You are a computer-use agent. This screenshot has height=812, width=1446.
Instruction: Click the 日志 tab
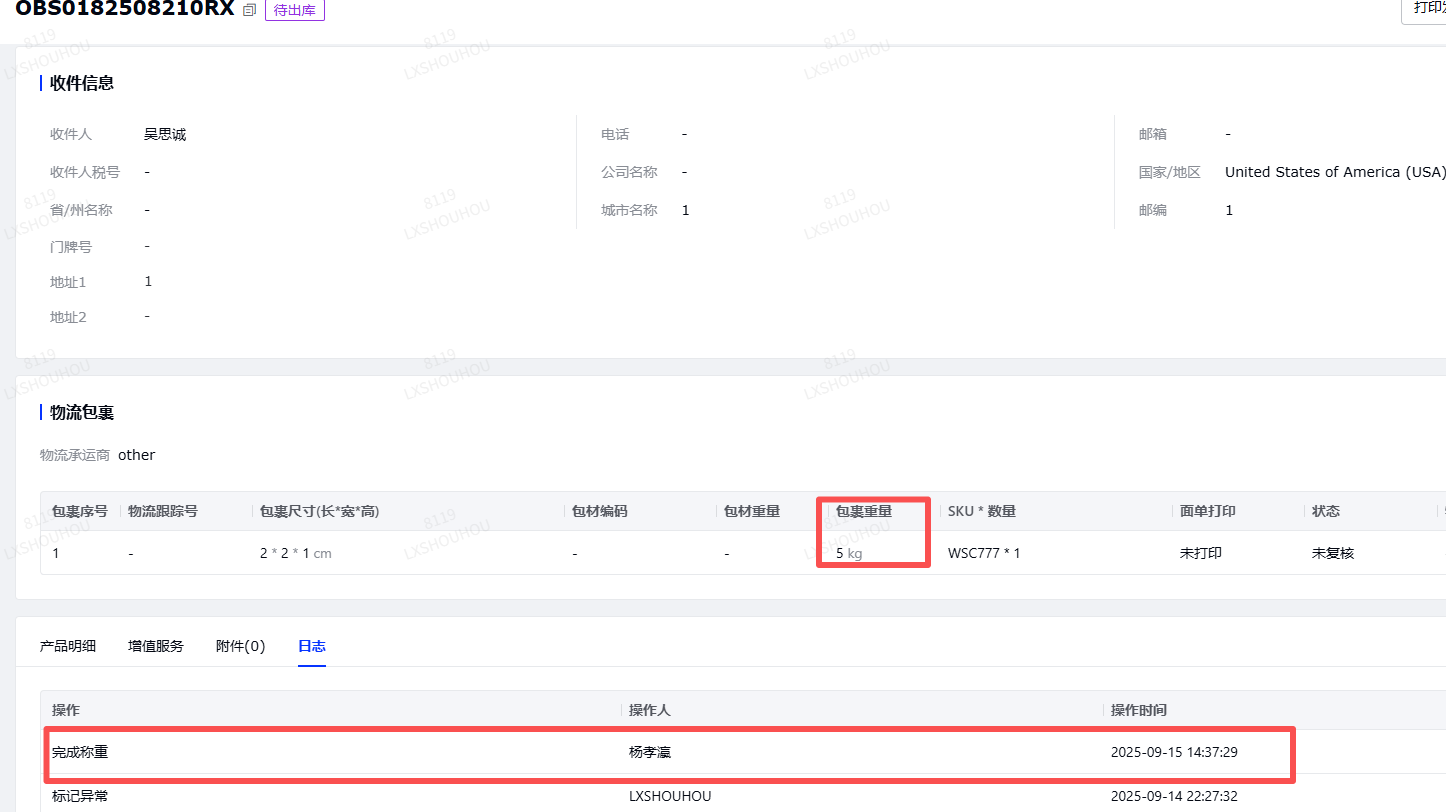tap(312, 646)
